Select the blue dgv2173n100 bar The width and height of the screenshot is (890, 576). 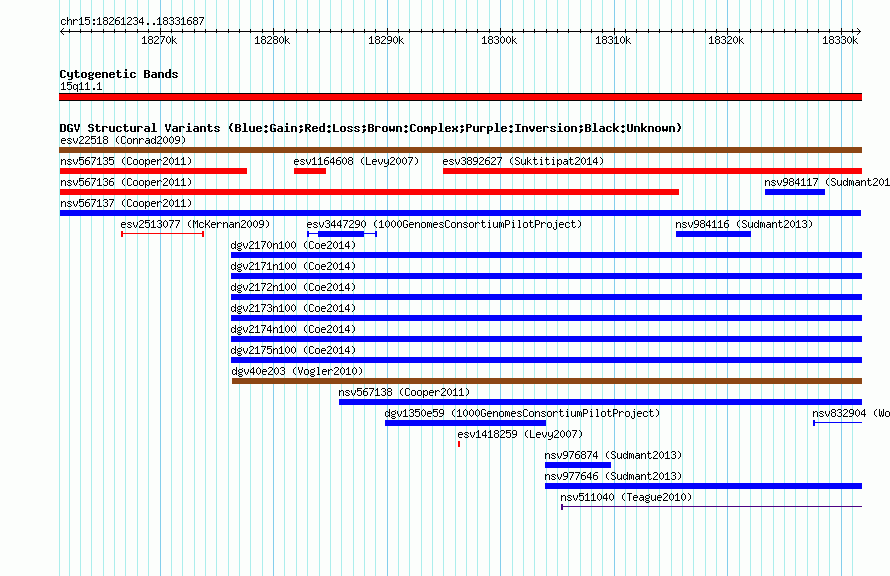tap(547, 318)
